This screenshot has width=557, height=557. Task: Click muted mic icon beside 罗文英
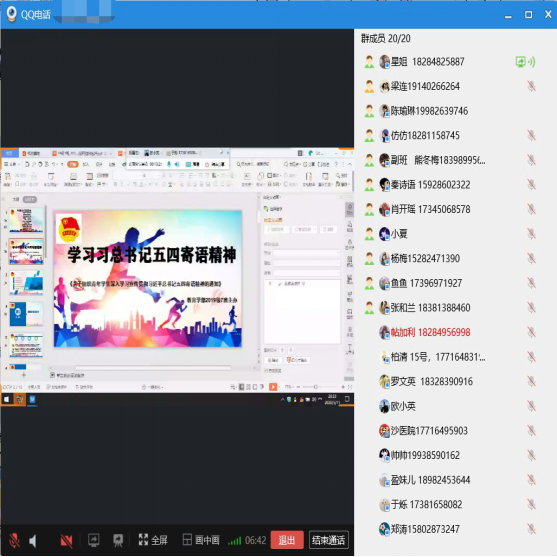coord(531,382)
